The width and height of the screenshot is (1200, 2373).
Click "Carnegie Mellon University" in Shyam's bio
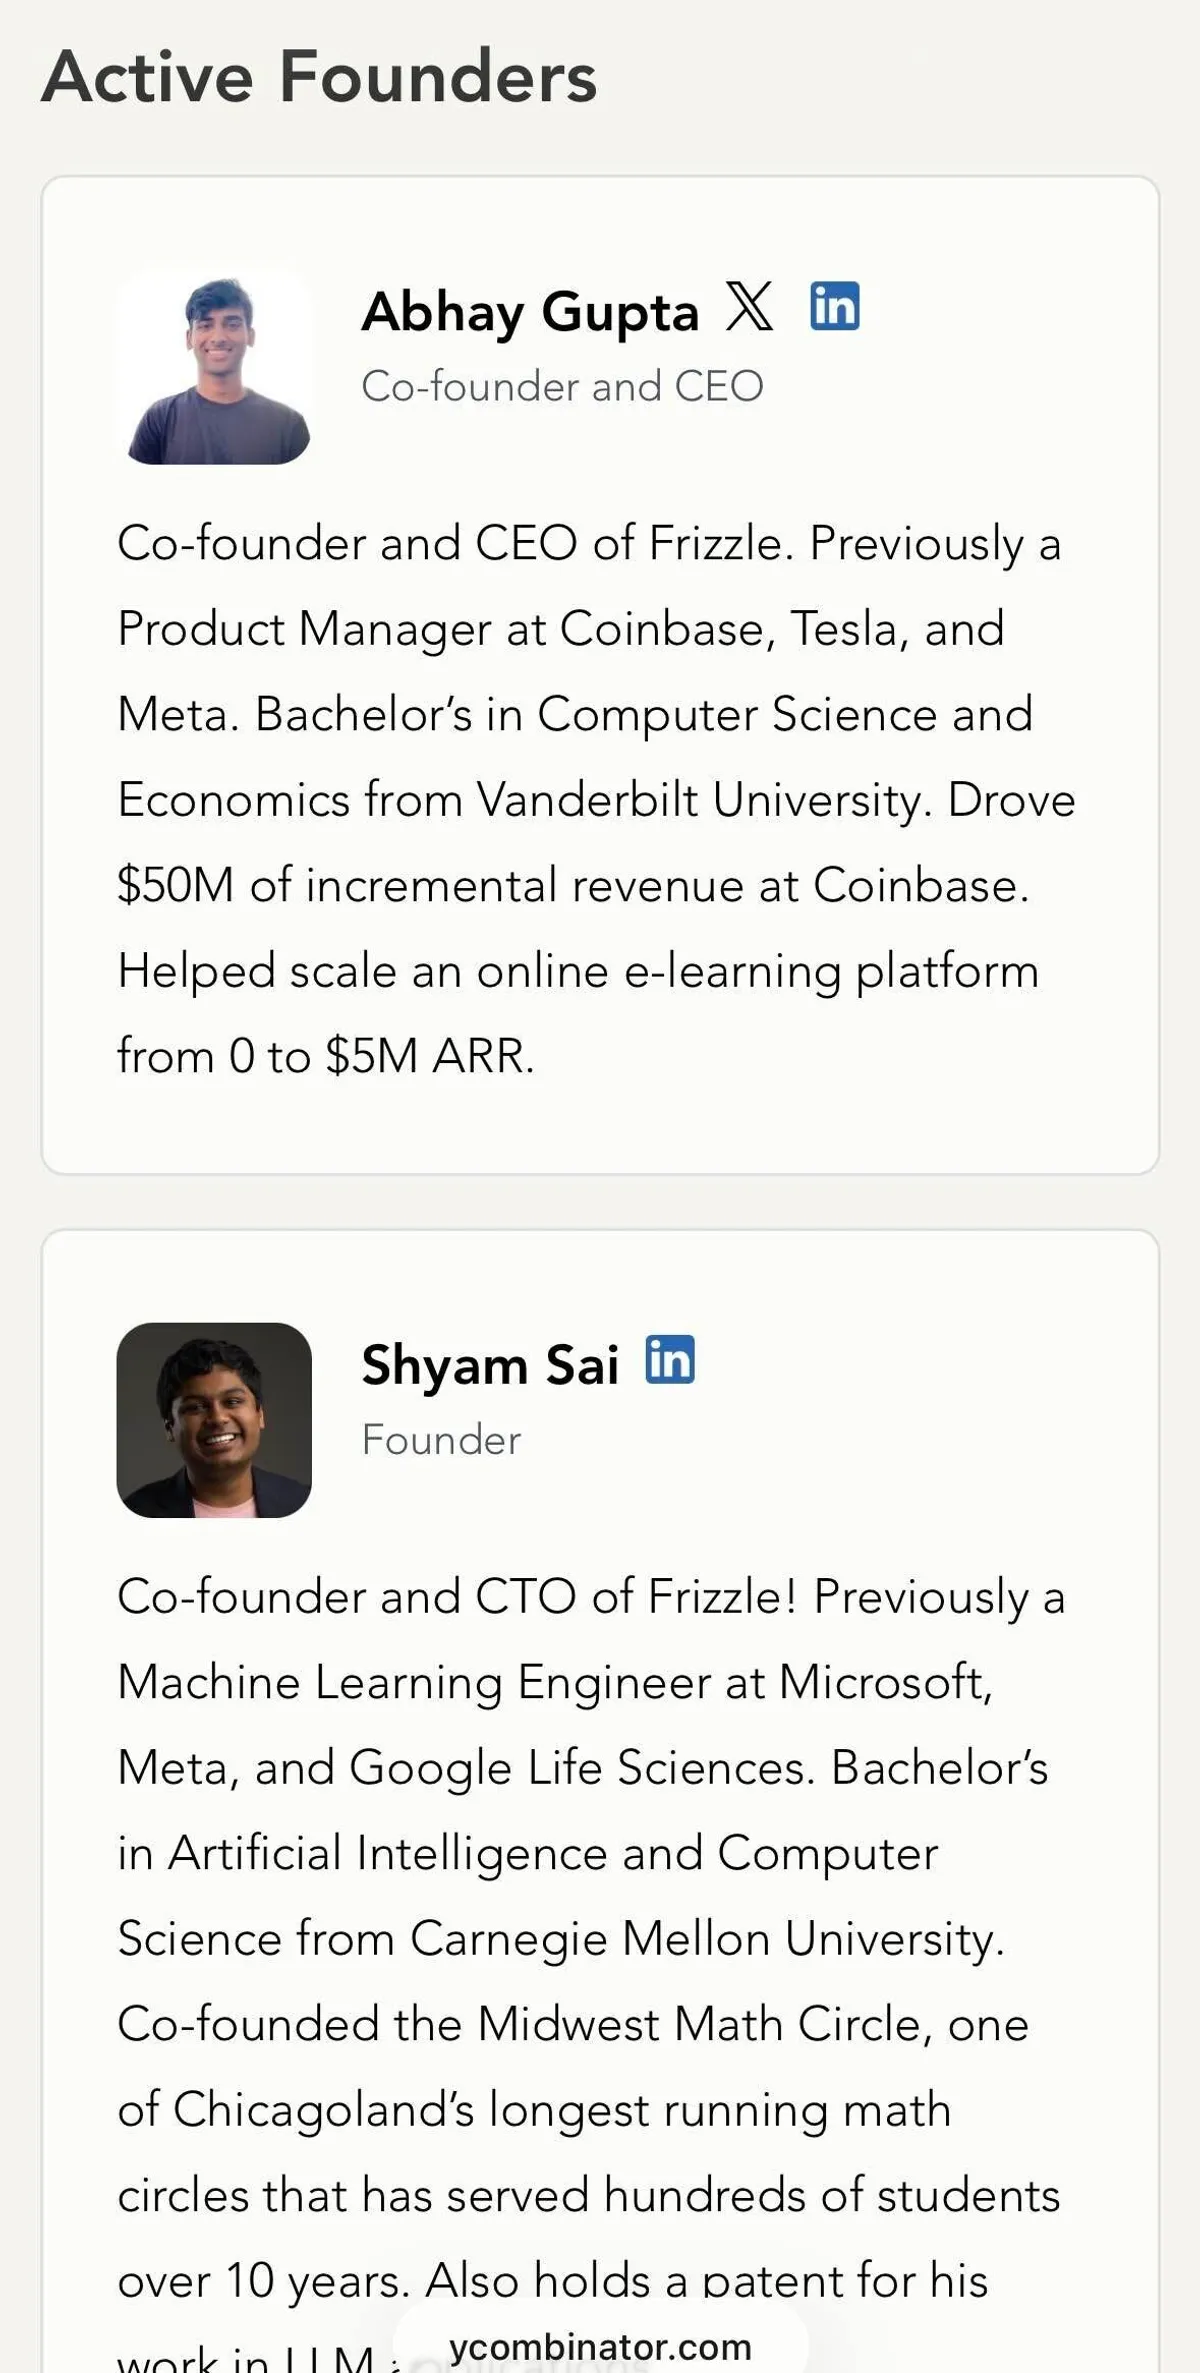click(x=706, y=1939)
